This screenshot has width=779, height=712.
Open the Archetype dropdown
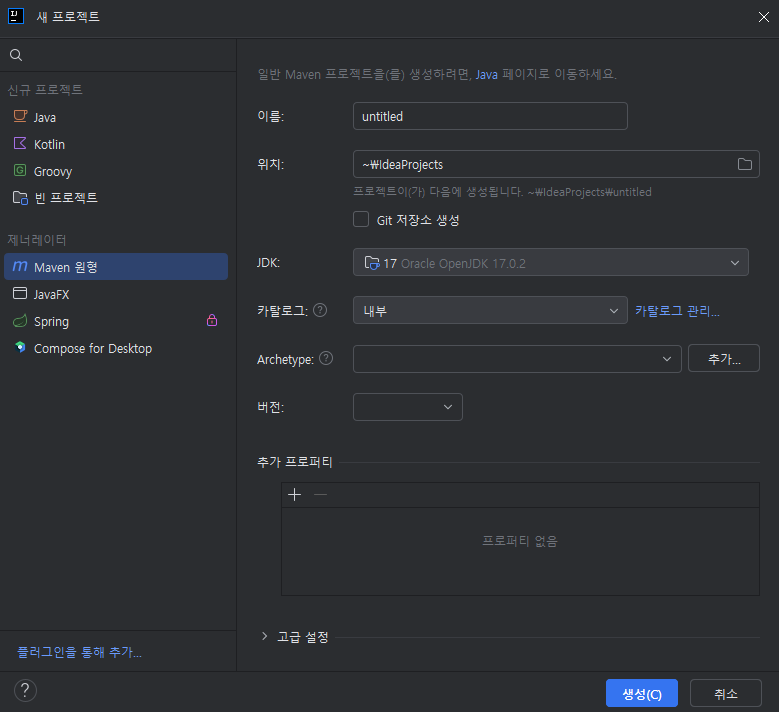point(517,359)
